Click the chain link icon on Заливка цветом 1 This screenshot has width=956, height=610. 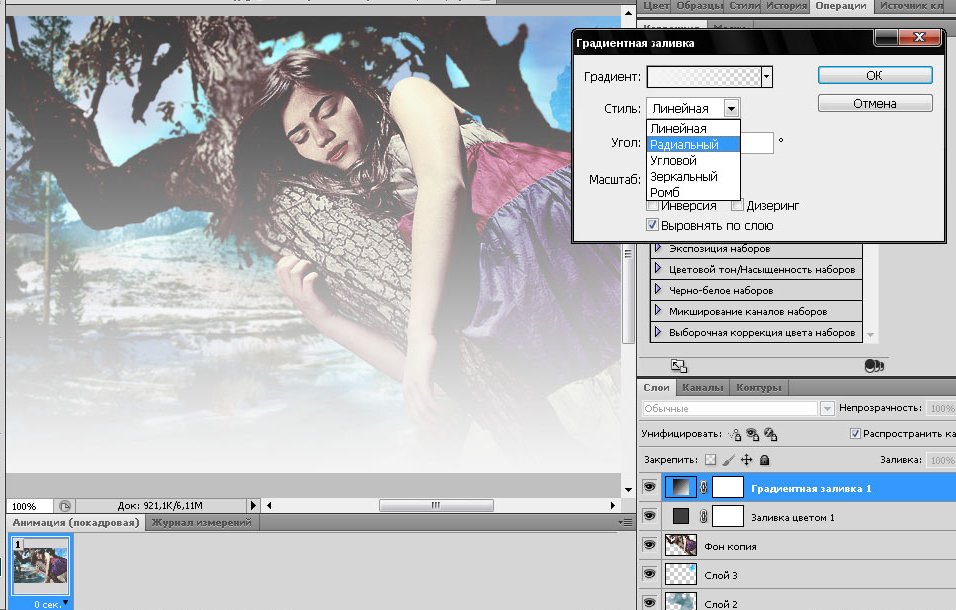pos(704,516)
